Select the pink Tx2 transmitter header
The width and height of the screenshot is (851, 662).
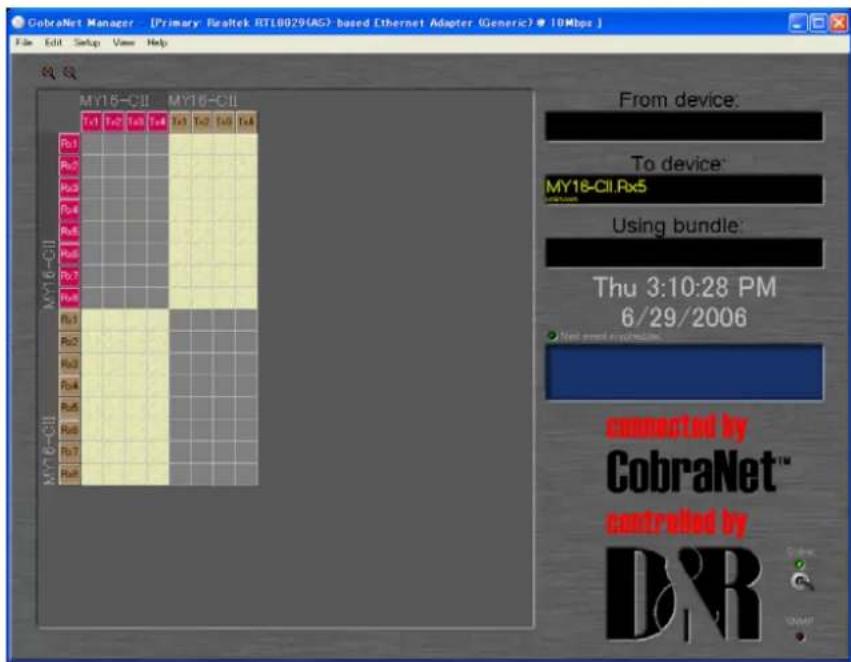click(113, 122)
